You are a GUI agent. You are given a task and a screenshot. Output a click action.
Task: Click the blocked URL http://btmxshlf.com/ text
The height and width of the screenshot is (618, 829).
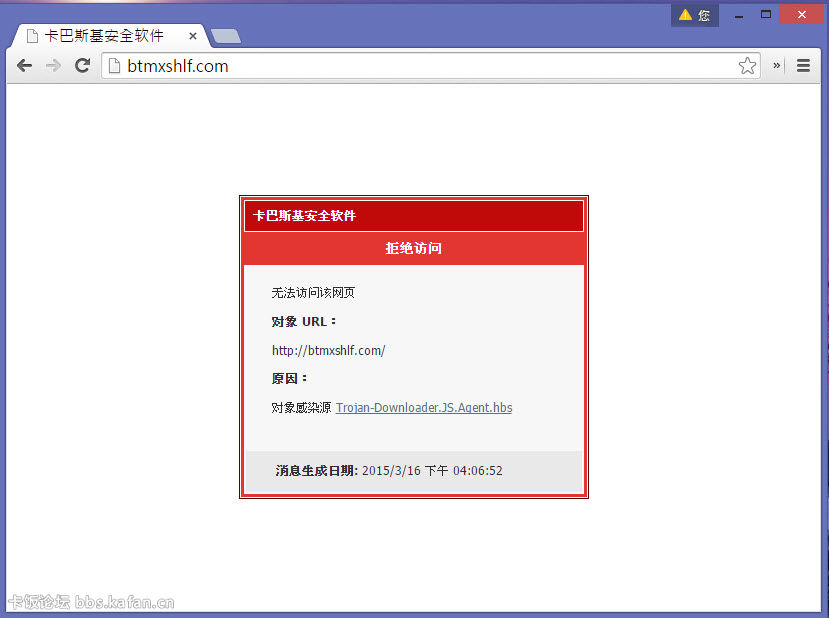click(x=328, y=350)
